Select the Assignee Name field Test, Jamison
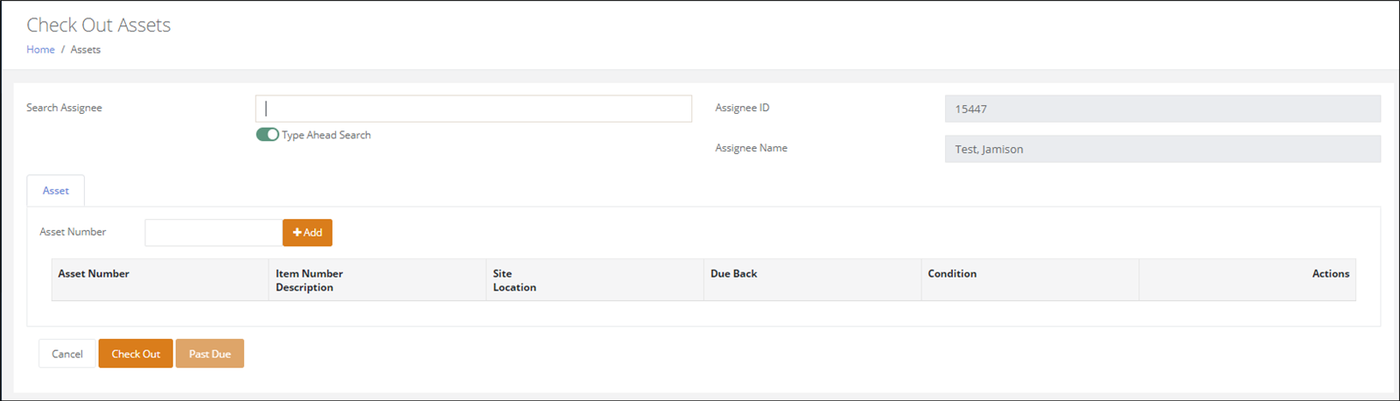1400x401 pixels. coord(1162,149)
